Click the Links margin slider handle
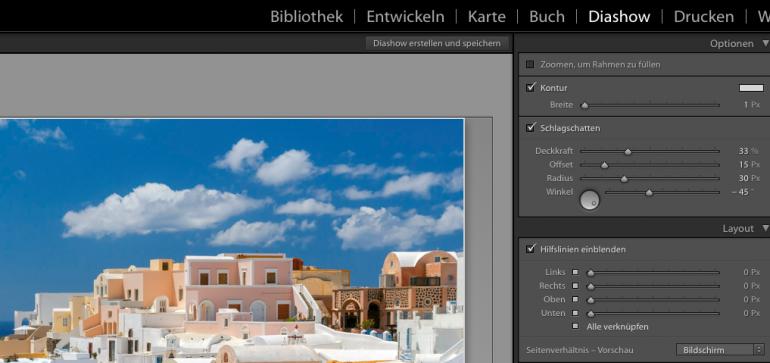Image resolution: width=770 pixels, height=363 pixels. click(x=591, y=273)
